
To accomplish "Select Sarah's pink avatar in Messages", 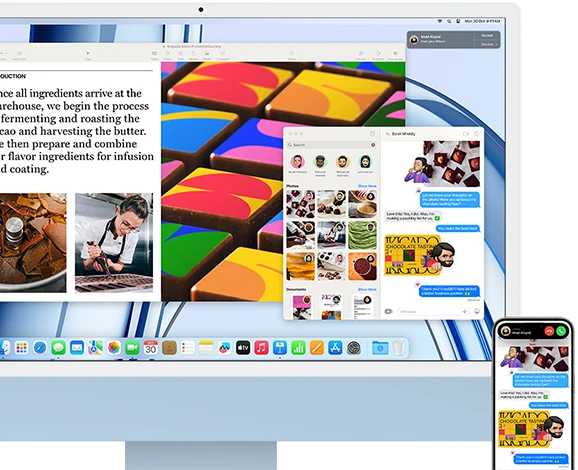I will pos(297,161).
